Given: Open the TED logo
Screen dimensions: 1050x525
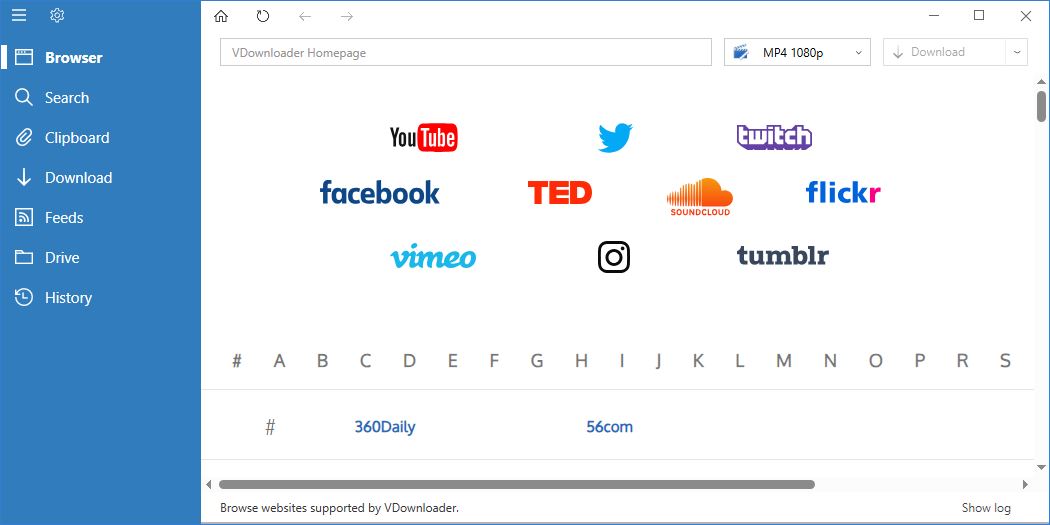Looking at the screenshot, I should (x=560, y=193).
